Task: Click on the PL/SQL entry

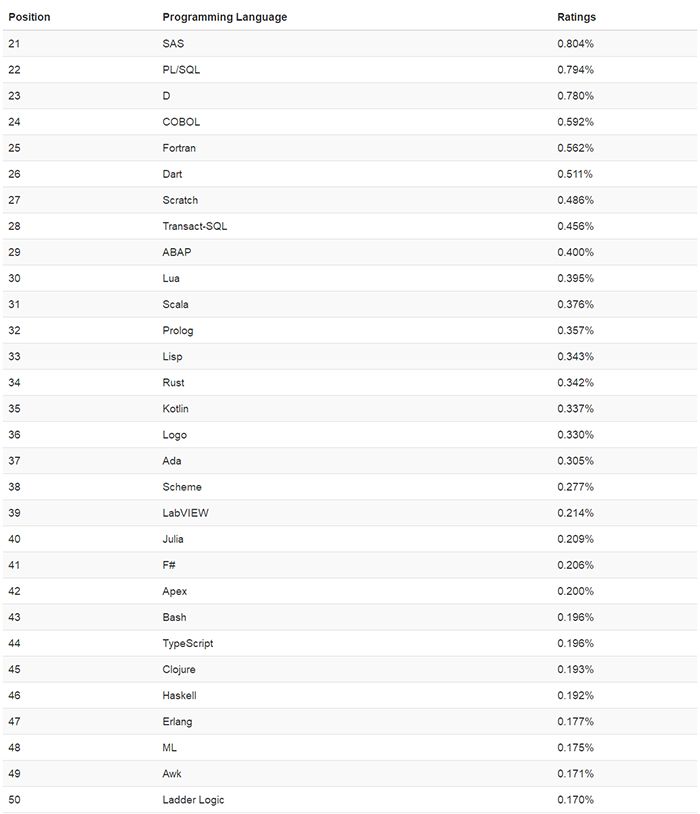Action: pyautogui.click(x=181, y=70)
